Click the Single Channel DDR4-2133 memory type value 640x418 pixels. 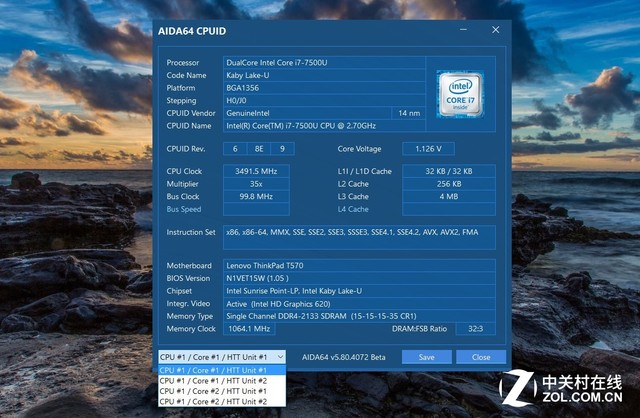pos(359,316)
